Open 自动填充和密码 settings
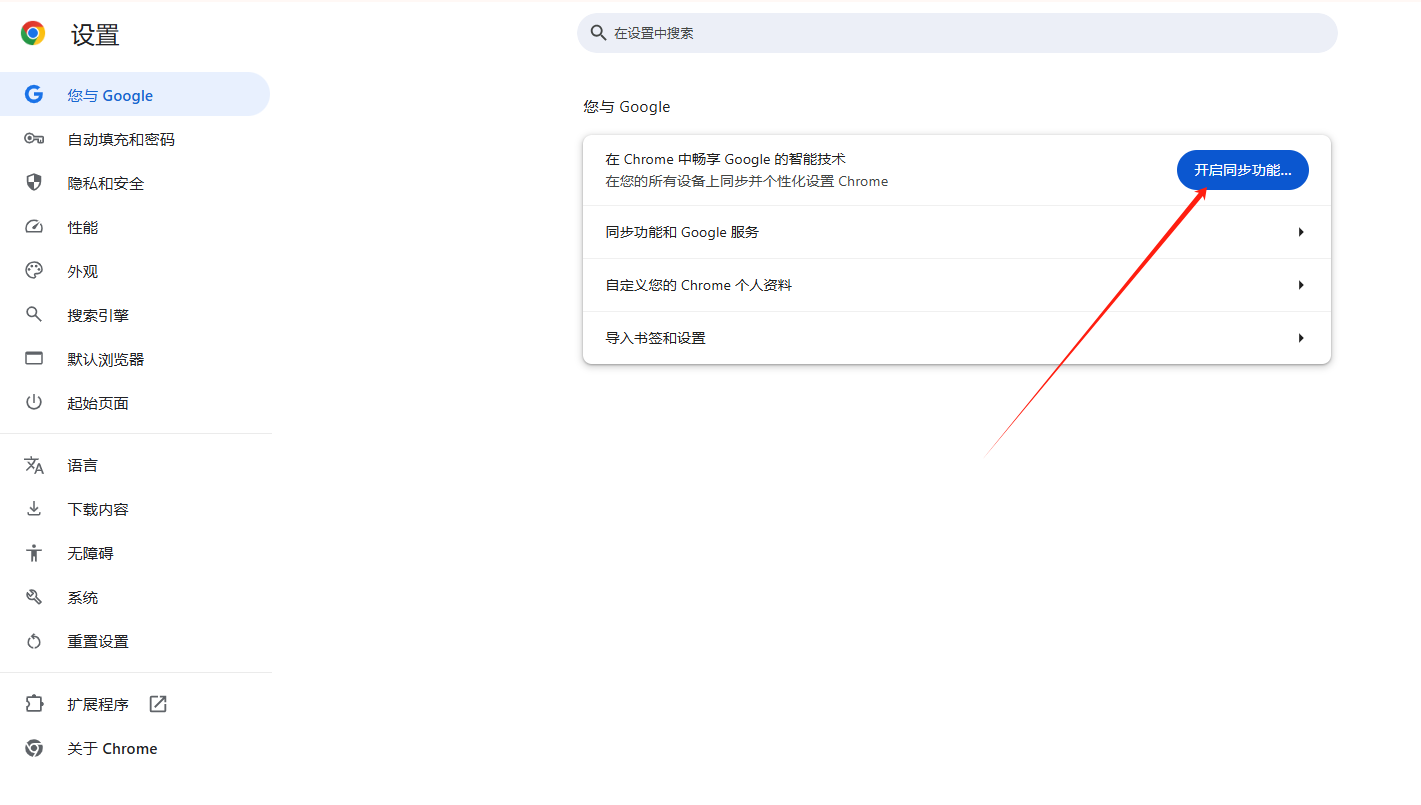 pyautogui.click(x=135, y=139)
